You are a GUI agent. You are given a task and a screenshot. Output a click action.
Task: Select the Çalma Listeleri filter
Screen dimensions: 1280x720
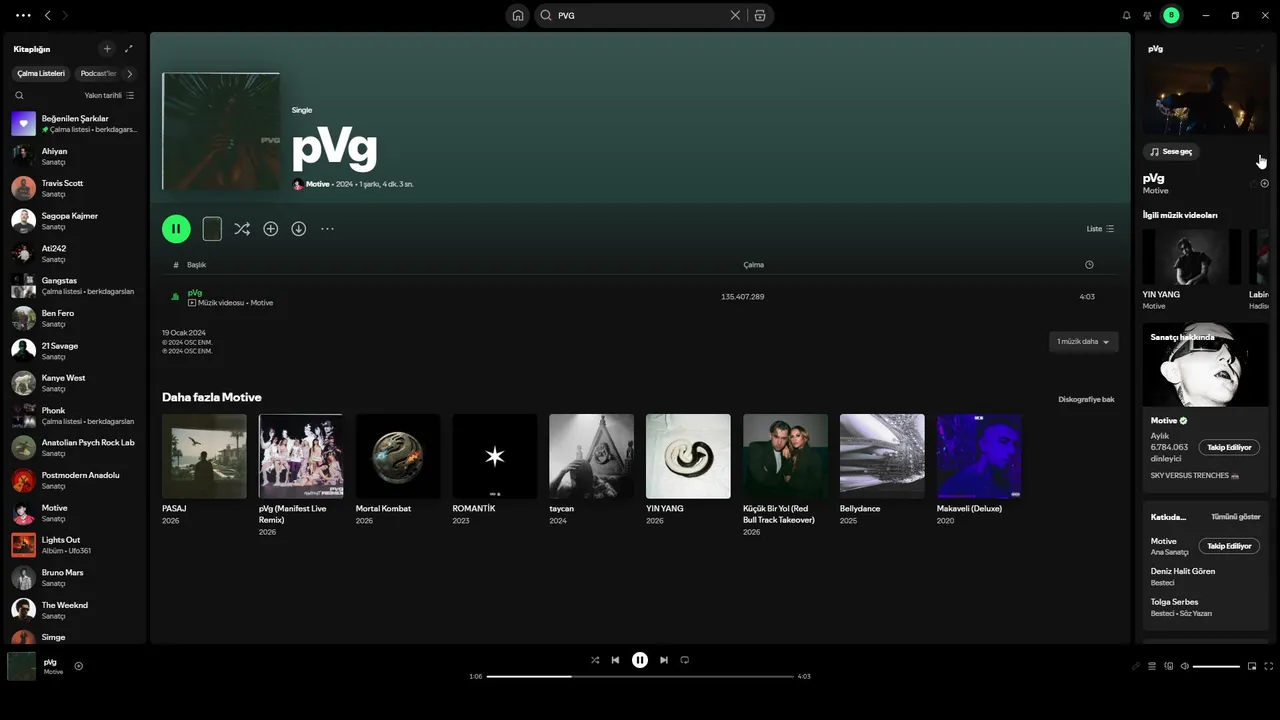(x=41, y=73)
